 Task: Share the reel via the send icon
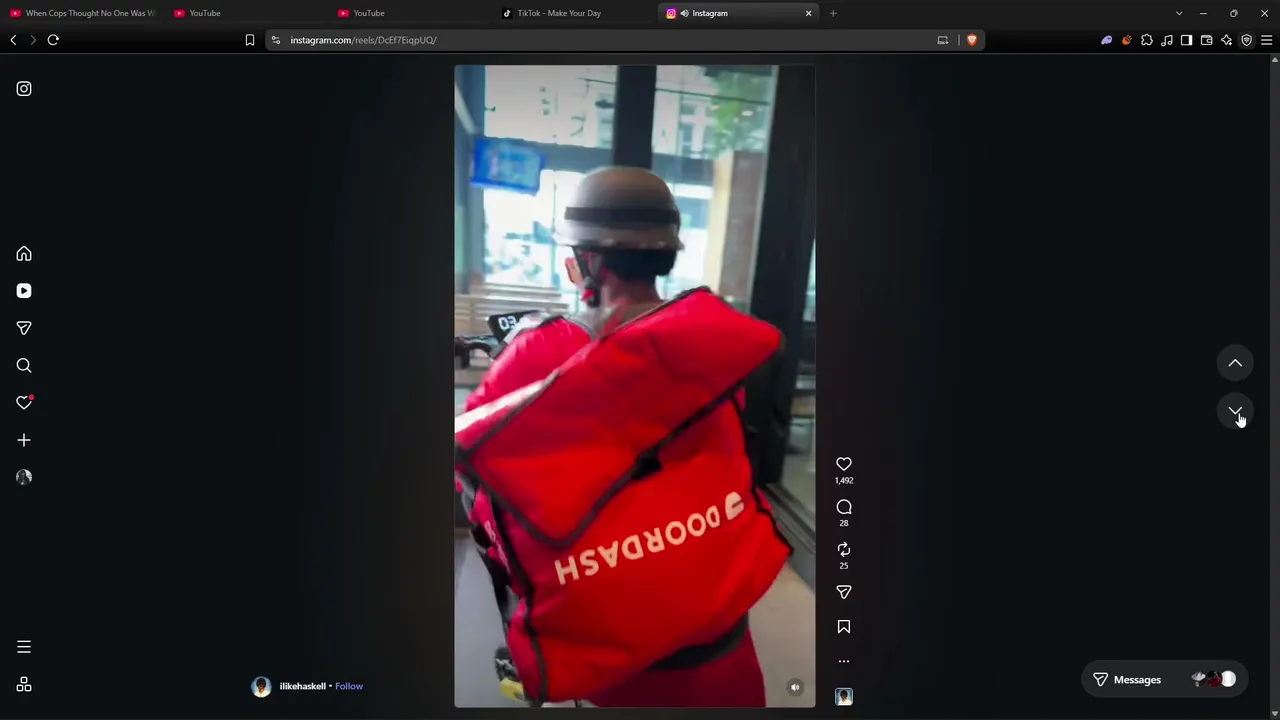[844, 592]
